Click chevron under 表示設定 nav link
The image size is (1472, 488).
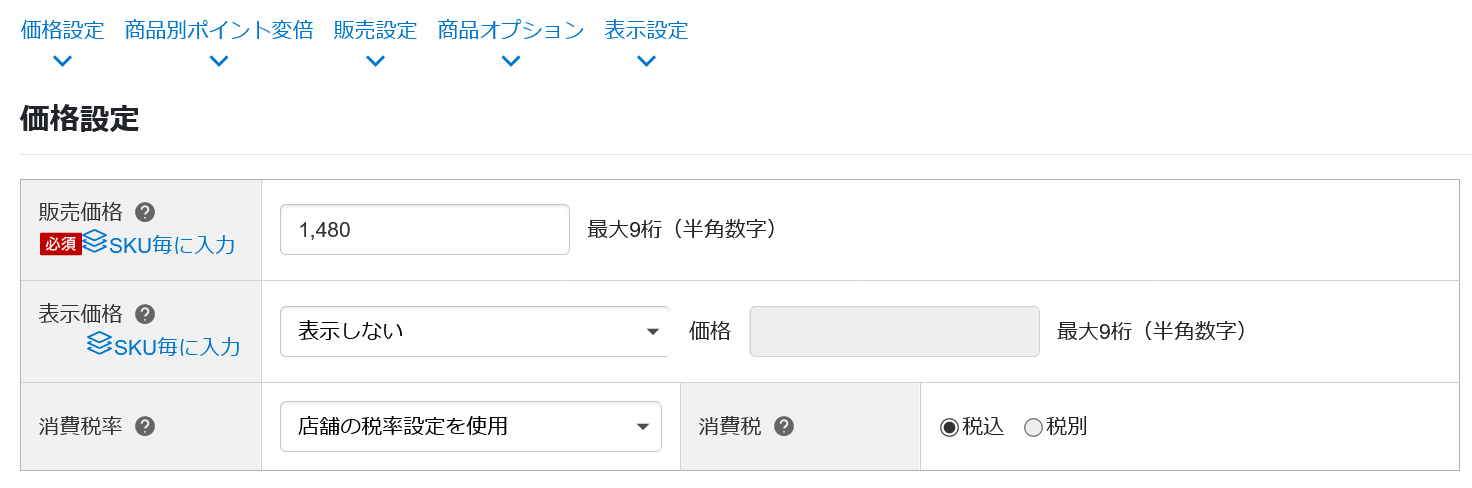point(646,61)
